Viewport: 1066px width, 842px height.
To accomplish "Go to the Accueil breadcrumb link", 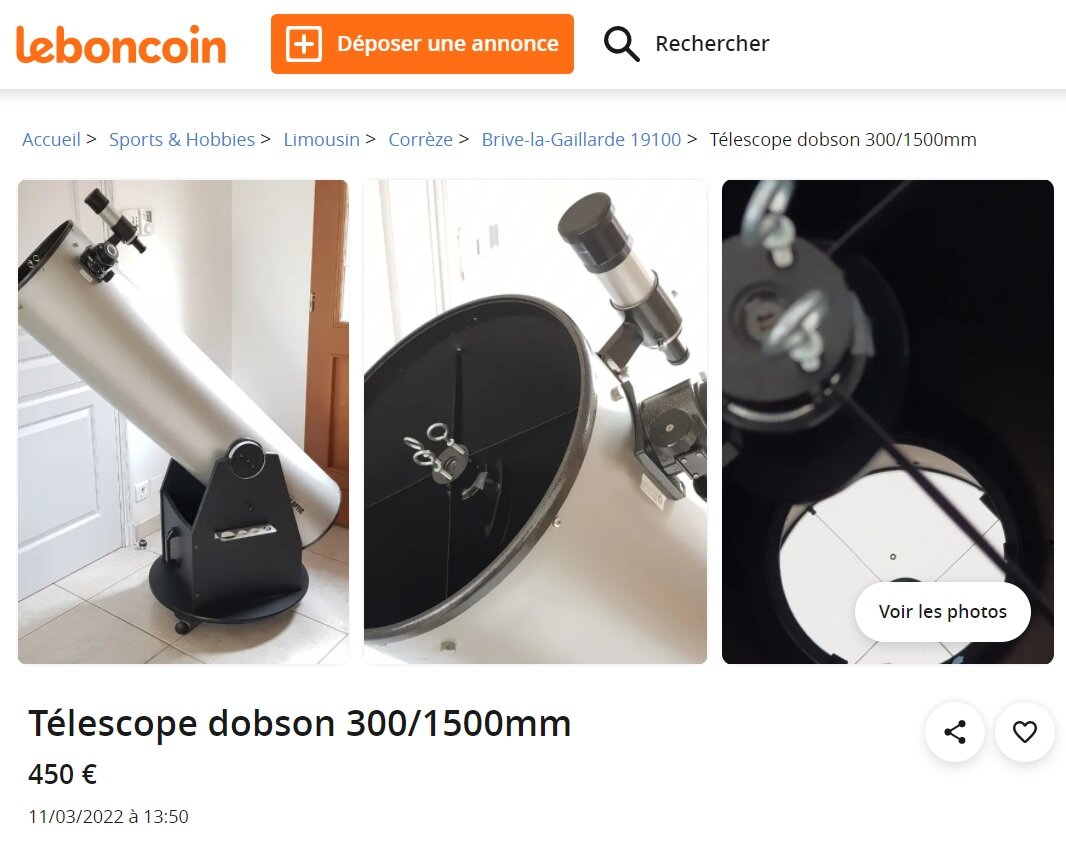I will coord(51,139).
